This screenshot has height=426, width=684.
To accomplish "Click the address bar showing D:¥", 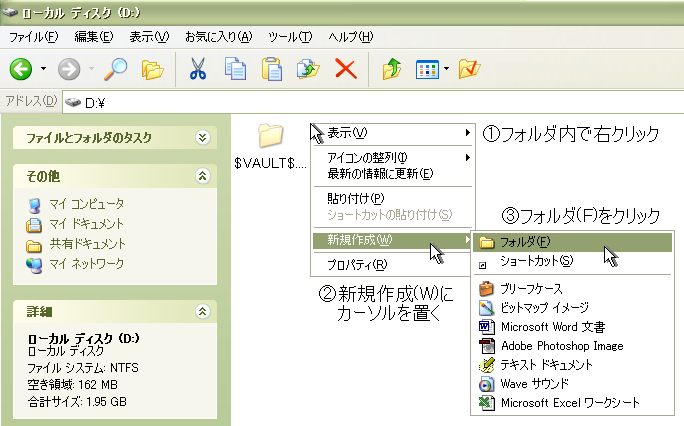I will pyautogui.click(x=370, y=102).
